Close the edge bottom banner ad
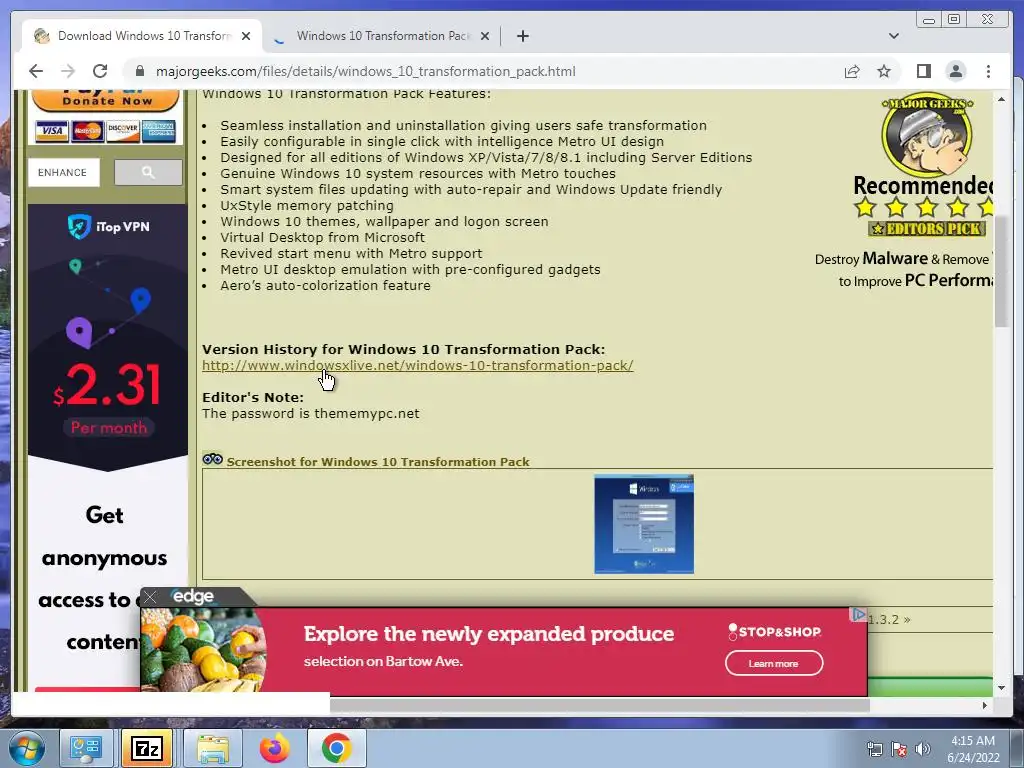Image resolution: width=1024 pixels, height=768 pixels. pyautogui.click(x=150, y=597)
